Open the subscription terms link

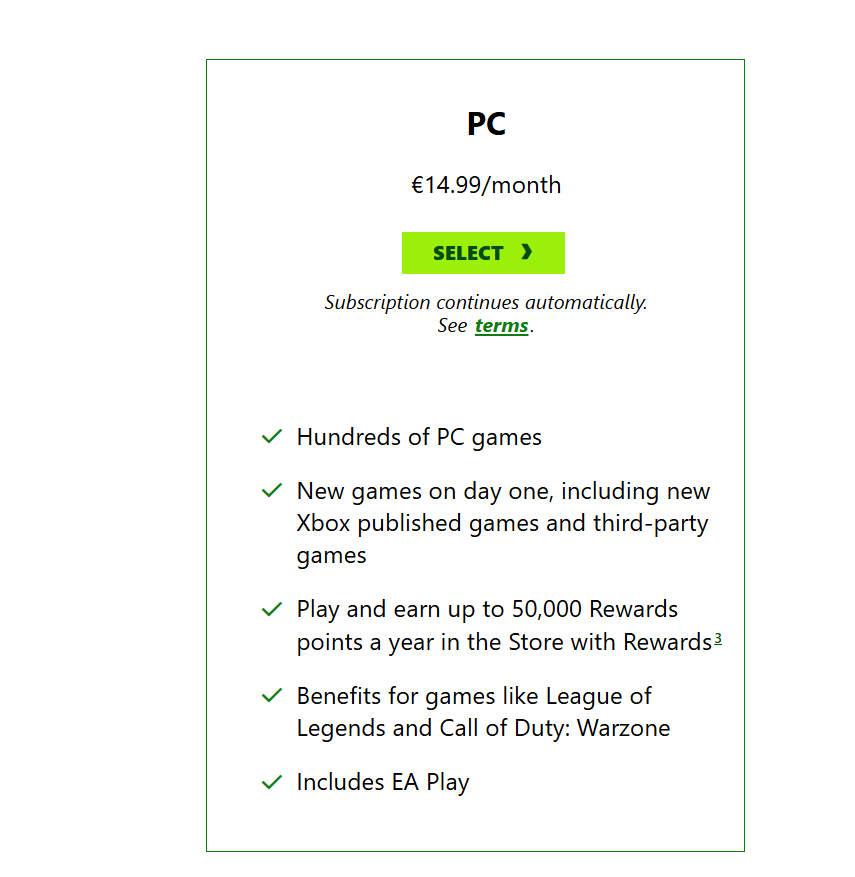(x=501, y=326)
